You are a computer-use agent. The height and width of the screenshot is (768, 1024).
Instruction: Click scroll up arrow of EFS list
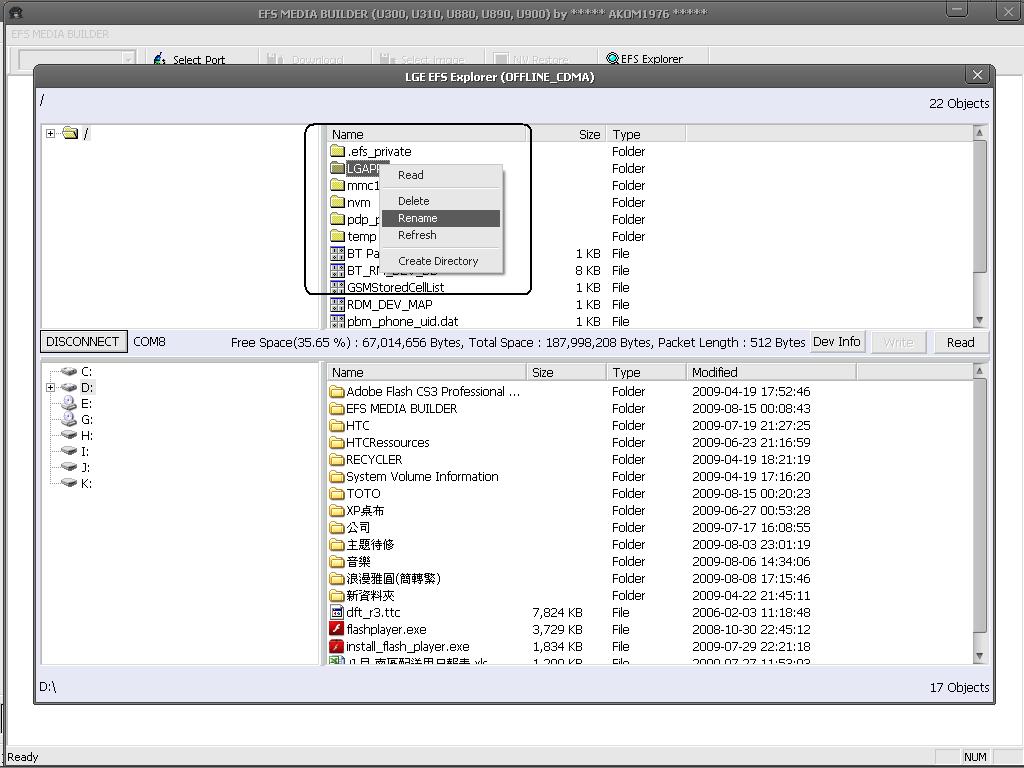click(979, 133)
